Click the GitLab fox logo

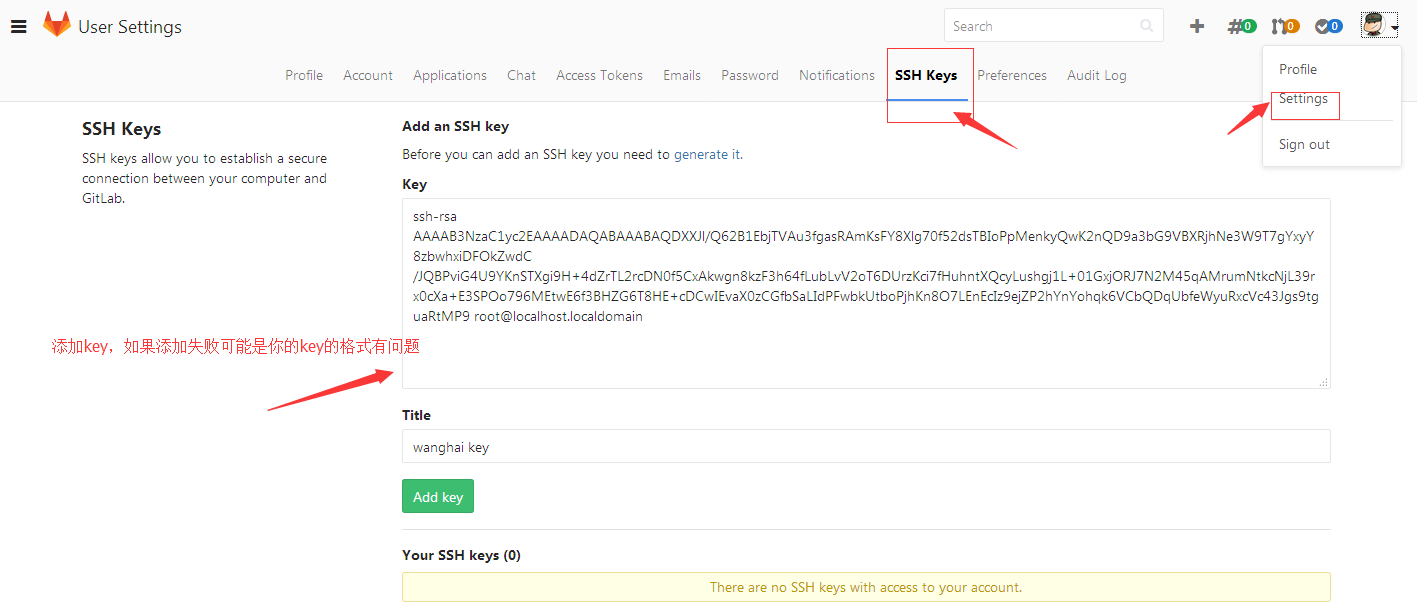57,25
